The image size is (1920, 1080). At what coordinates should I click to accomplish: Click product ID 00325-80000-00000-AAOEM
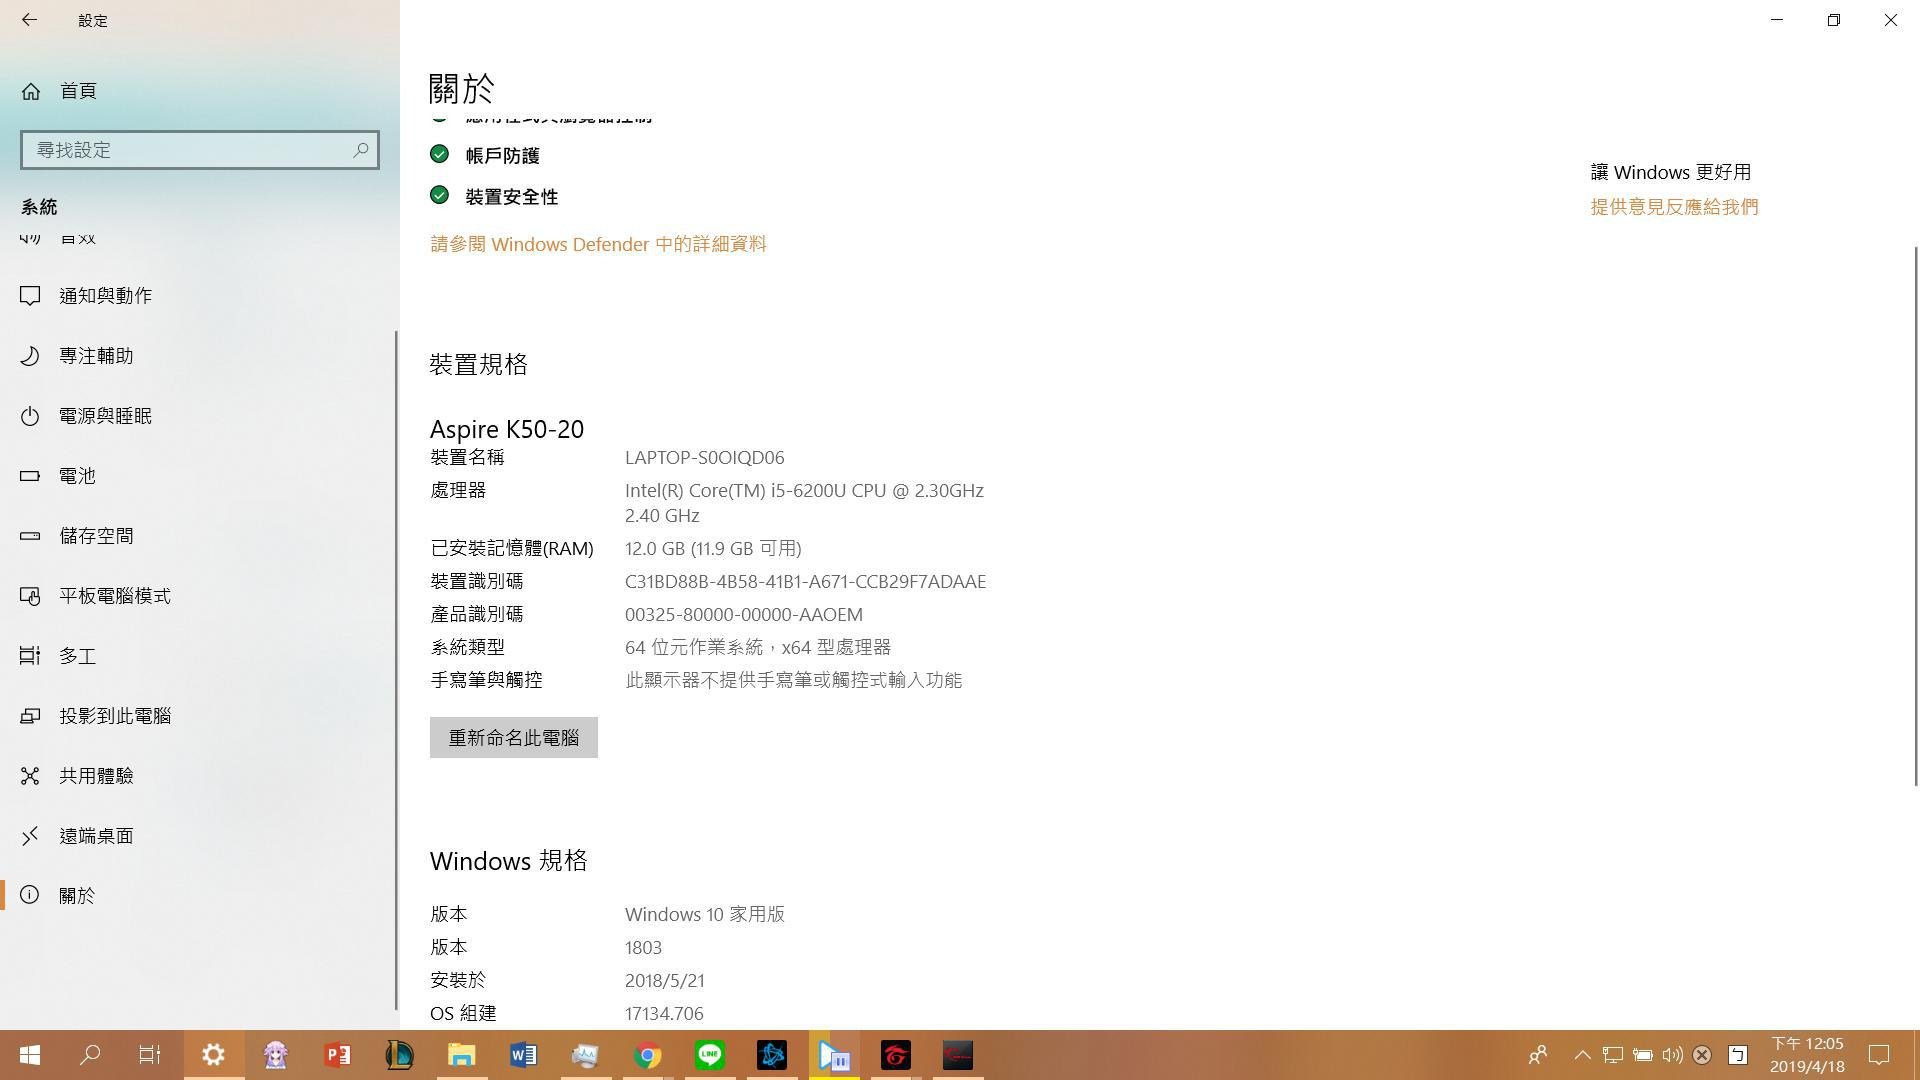743,615
